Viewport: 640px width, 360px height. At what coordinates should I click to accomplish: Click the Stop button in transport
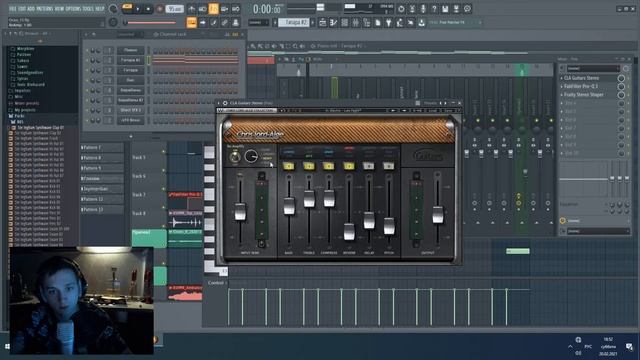(148, 9)
